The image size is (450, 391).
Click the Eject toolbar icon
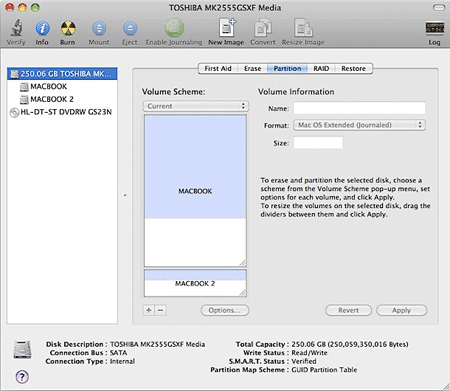tap(130, 28)
